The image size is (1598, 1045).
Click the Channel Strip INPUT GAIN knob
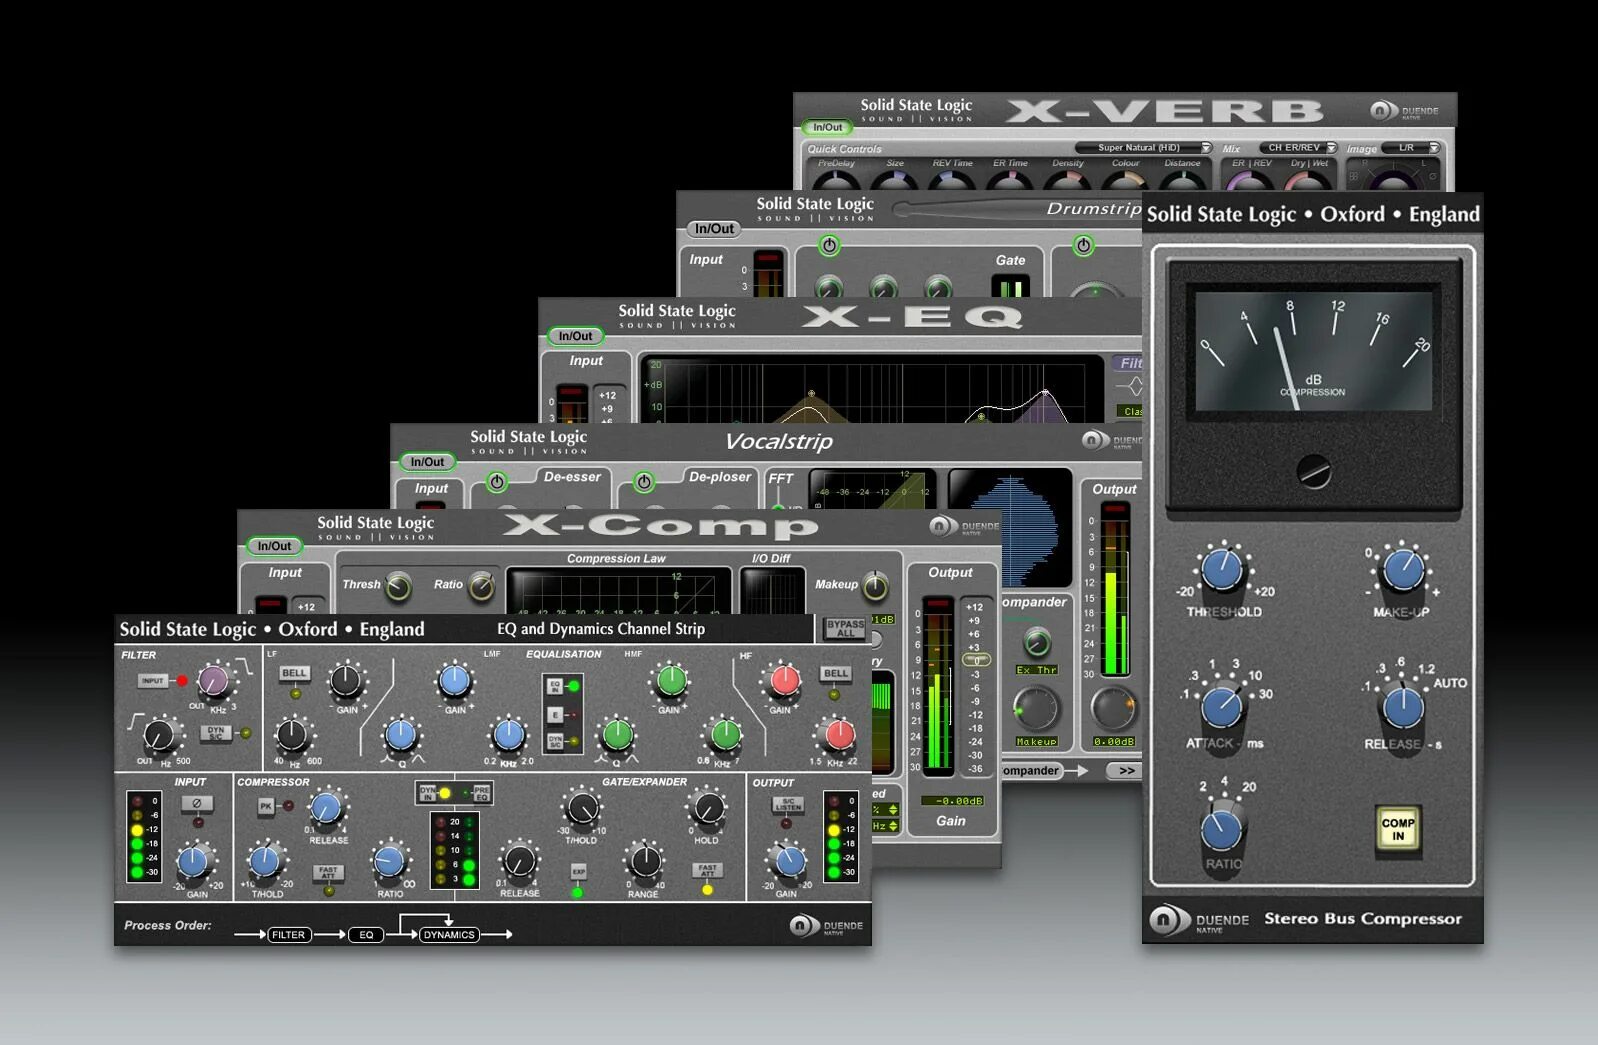[x=194, y=861]
